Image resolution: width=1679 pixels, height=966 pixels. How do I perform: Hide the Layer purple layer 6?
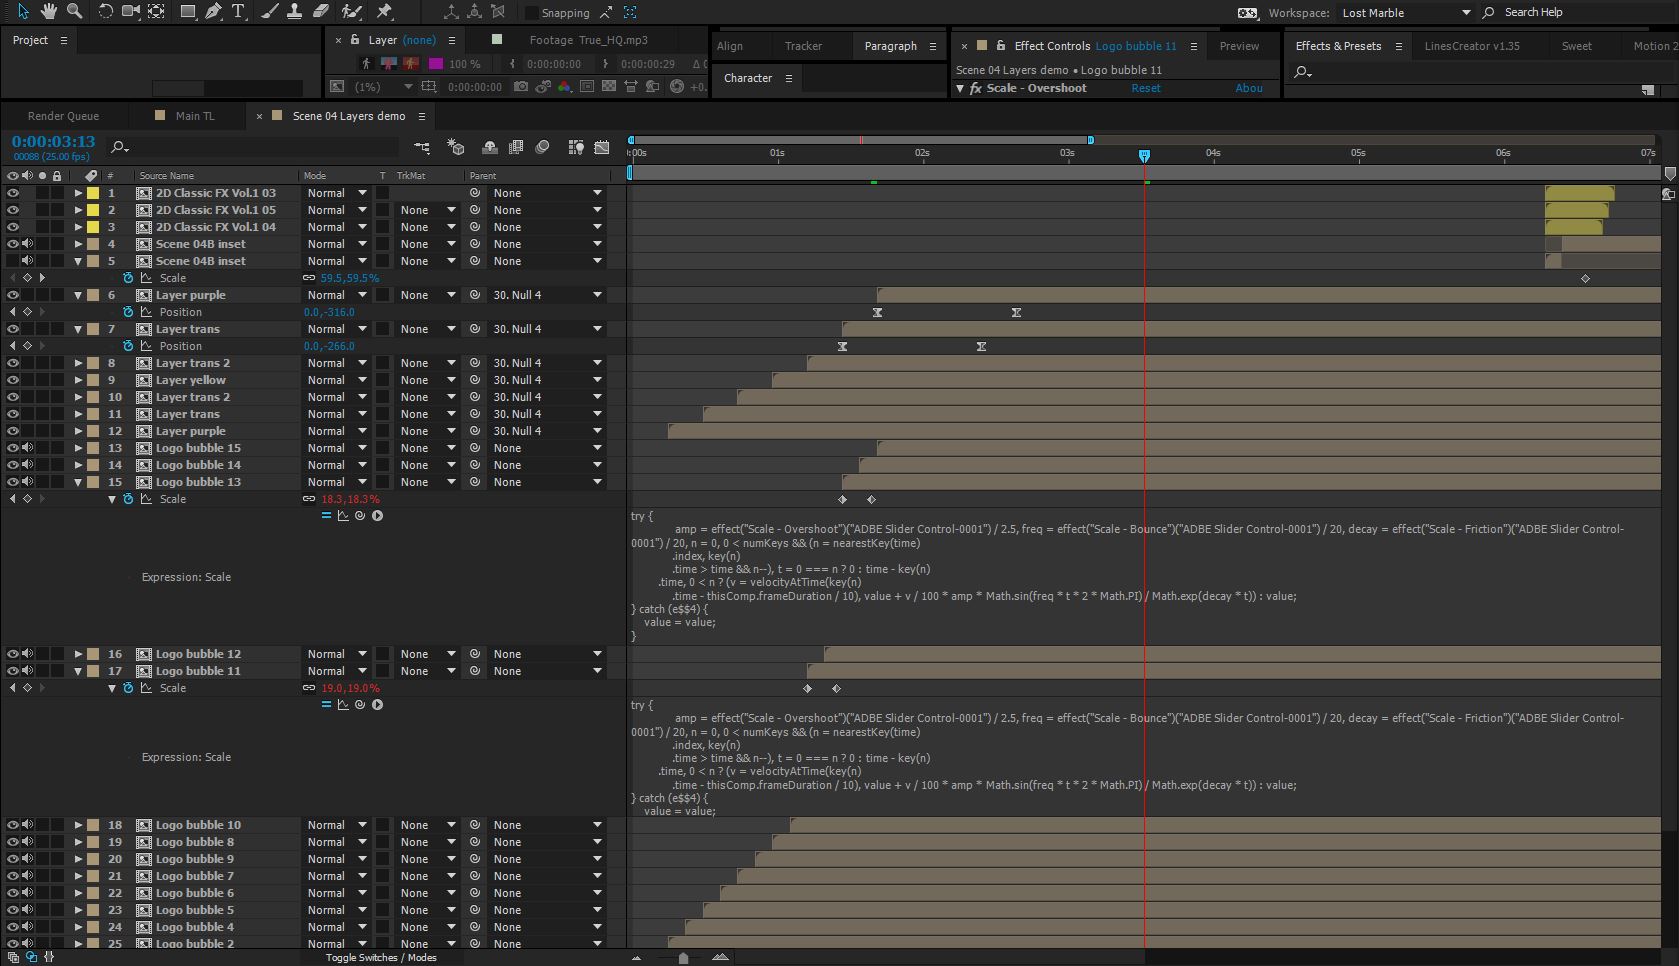pyautogui.click(x=13, y=295)
